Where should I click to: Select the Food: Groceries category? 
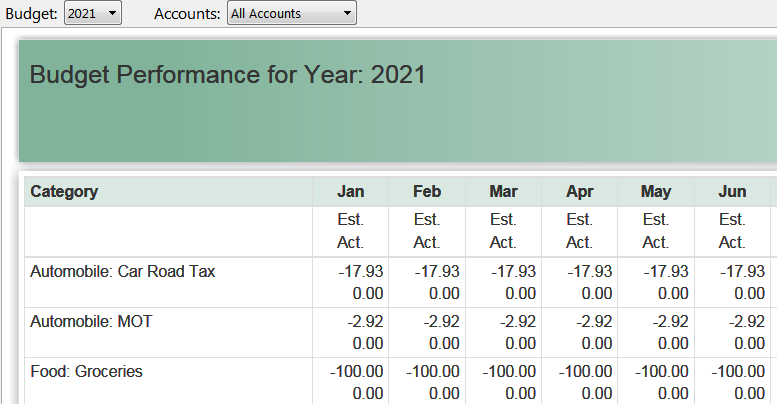click(87, 371)
